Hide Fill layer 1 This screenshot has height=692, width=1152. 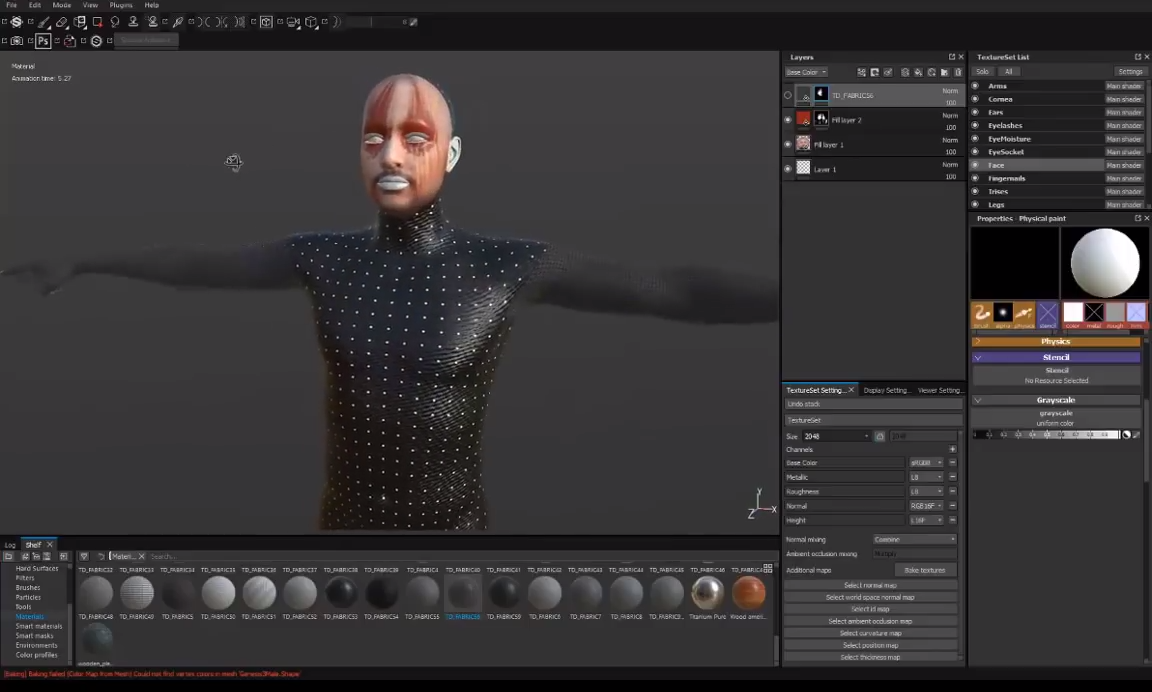(788, 145)
